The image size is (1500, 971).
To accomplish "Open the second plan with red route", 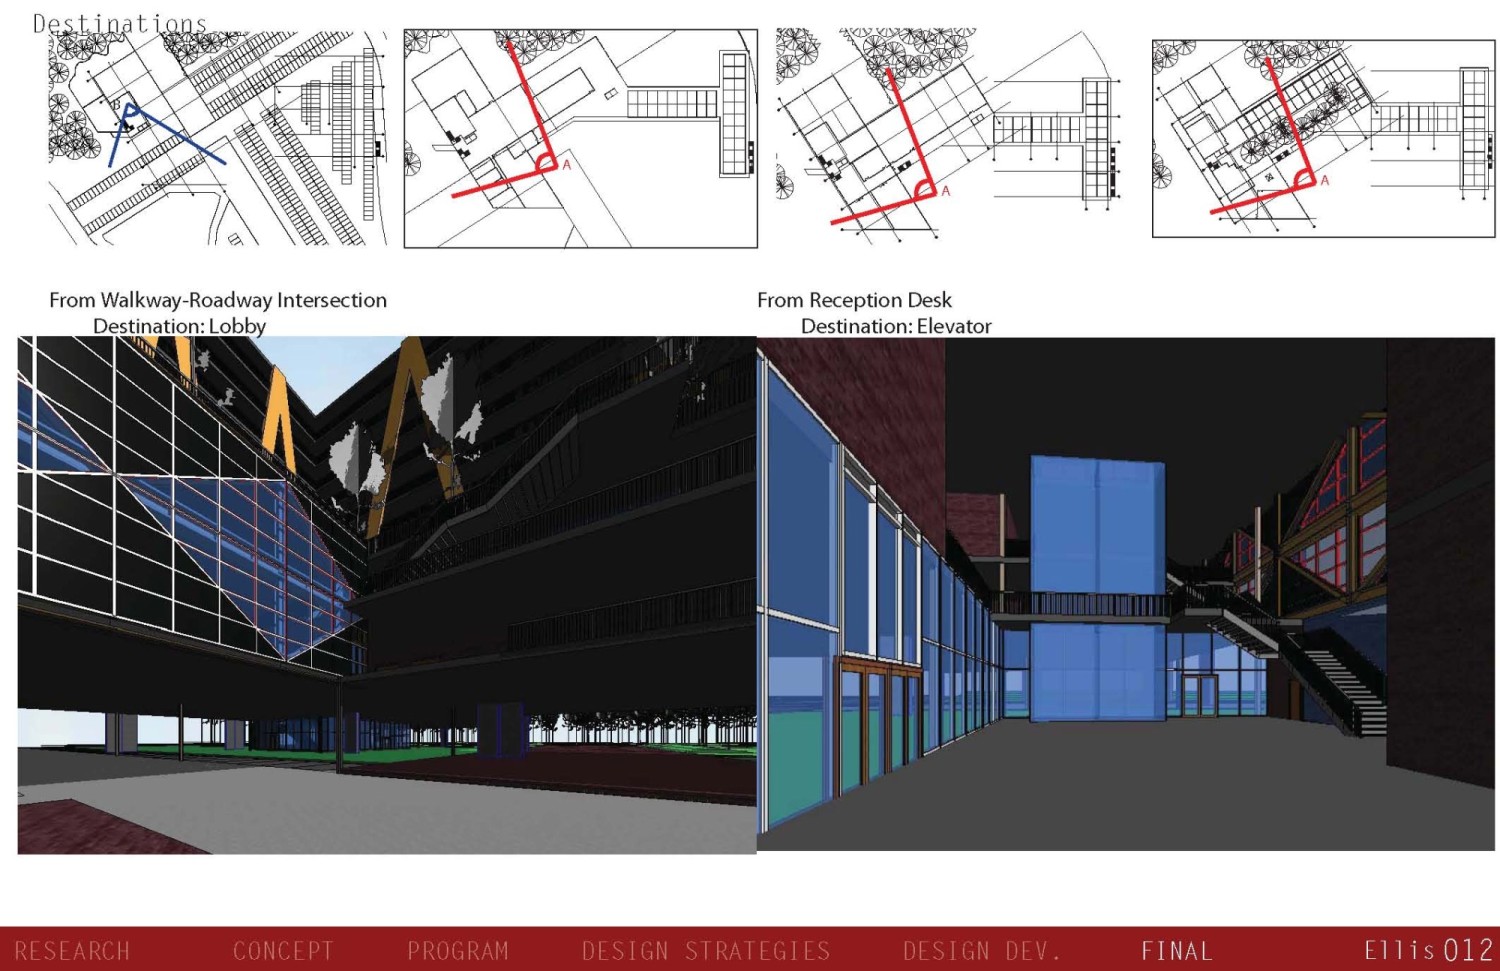I will (x=581, y=138).
